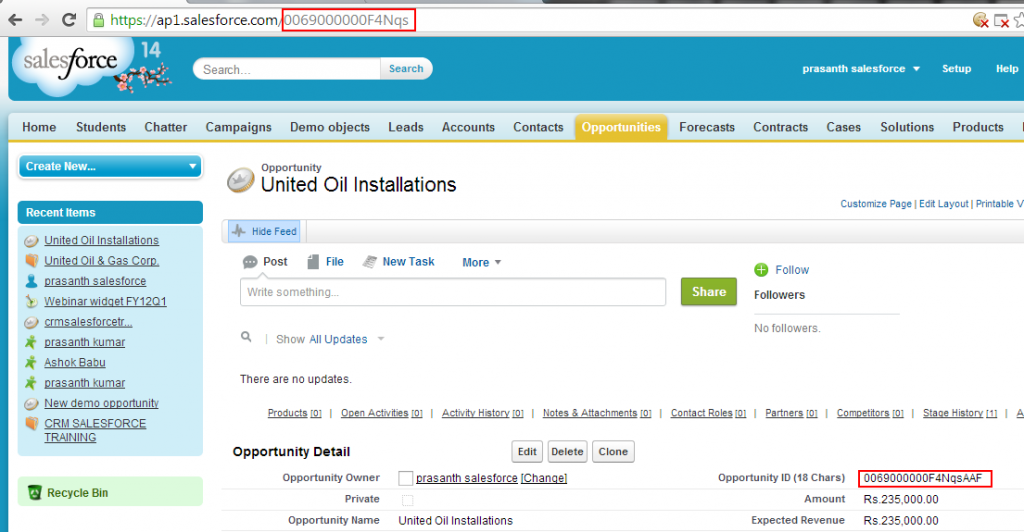Switch to the Chatter tab

coord(166,127)
